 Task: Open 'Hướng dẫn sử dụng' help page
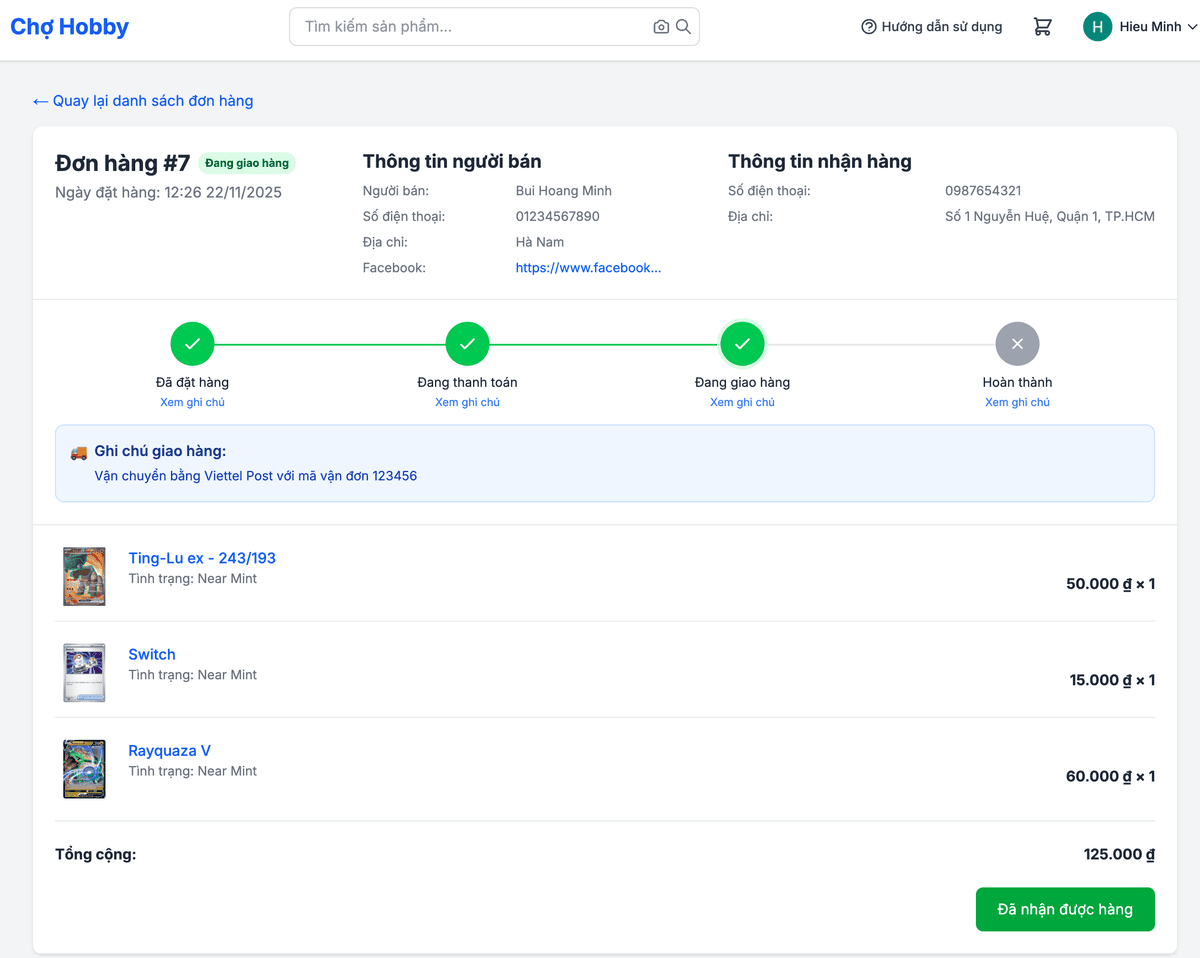point(931,27)
